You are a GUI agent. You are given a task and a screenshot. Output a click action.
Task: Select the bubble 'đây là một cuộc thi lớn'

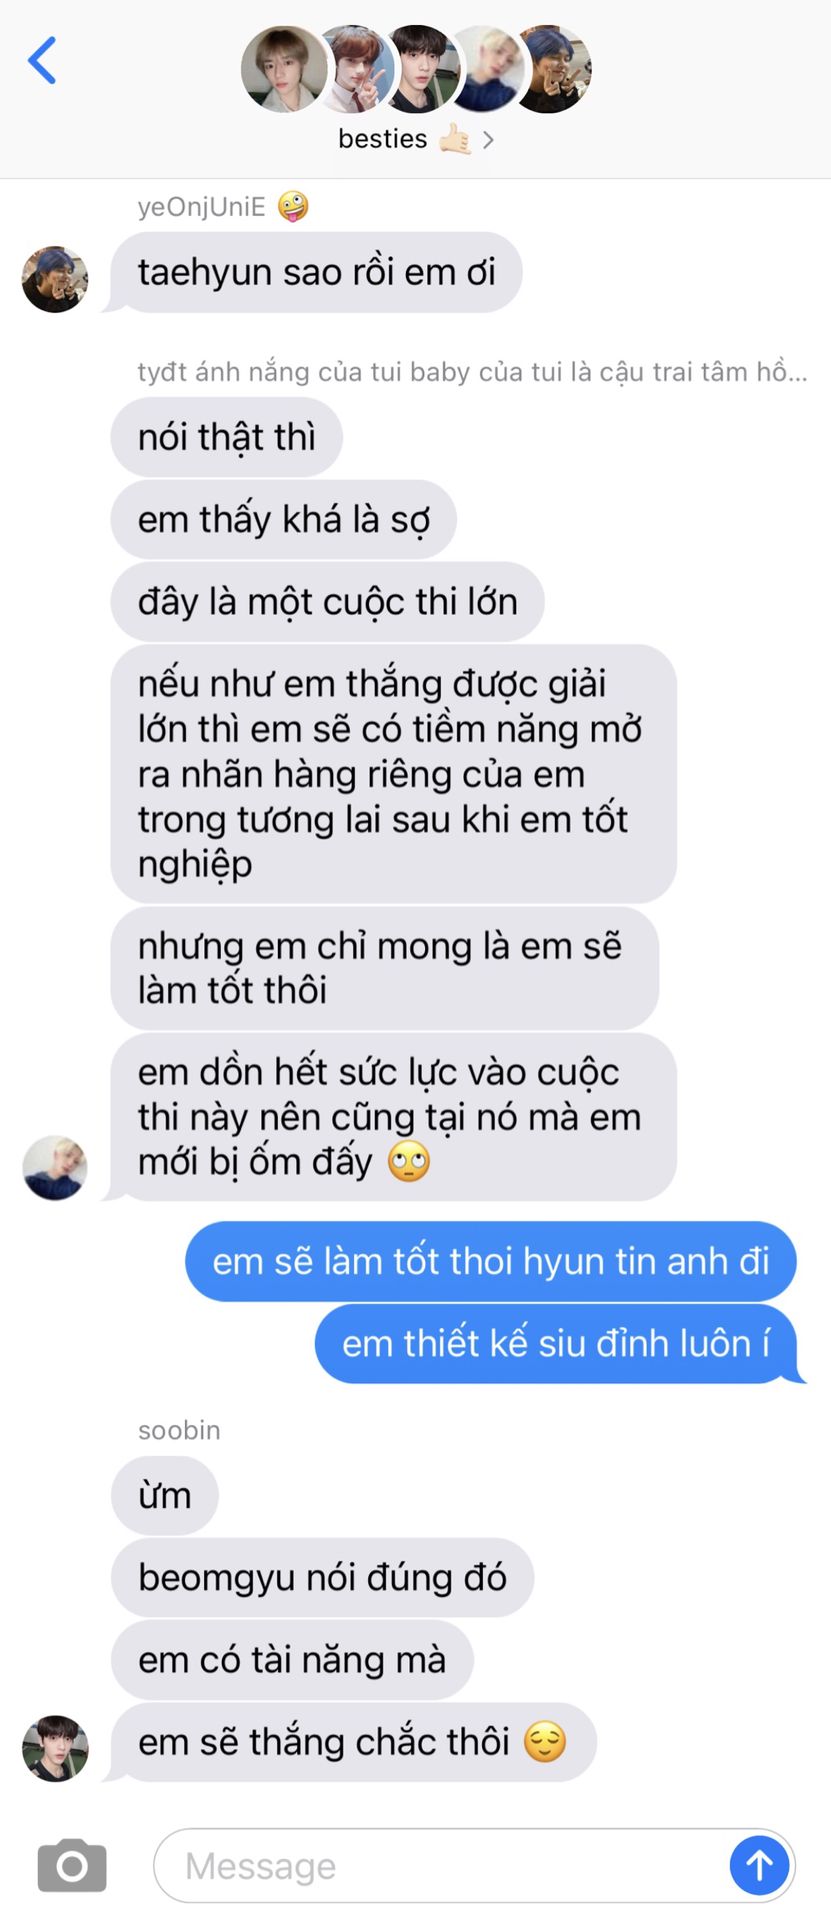(328, 602)
